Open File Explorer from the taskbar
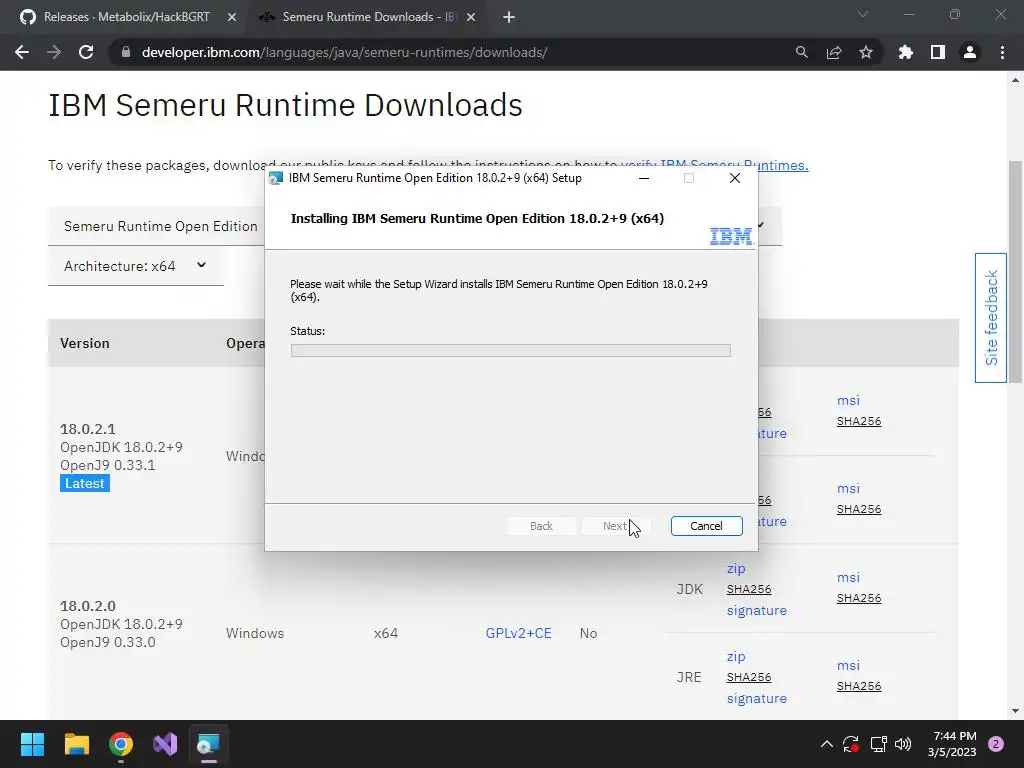 click(x=76, y=744)
